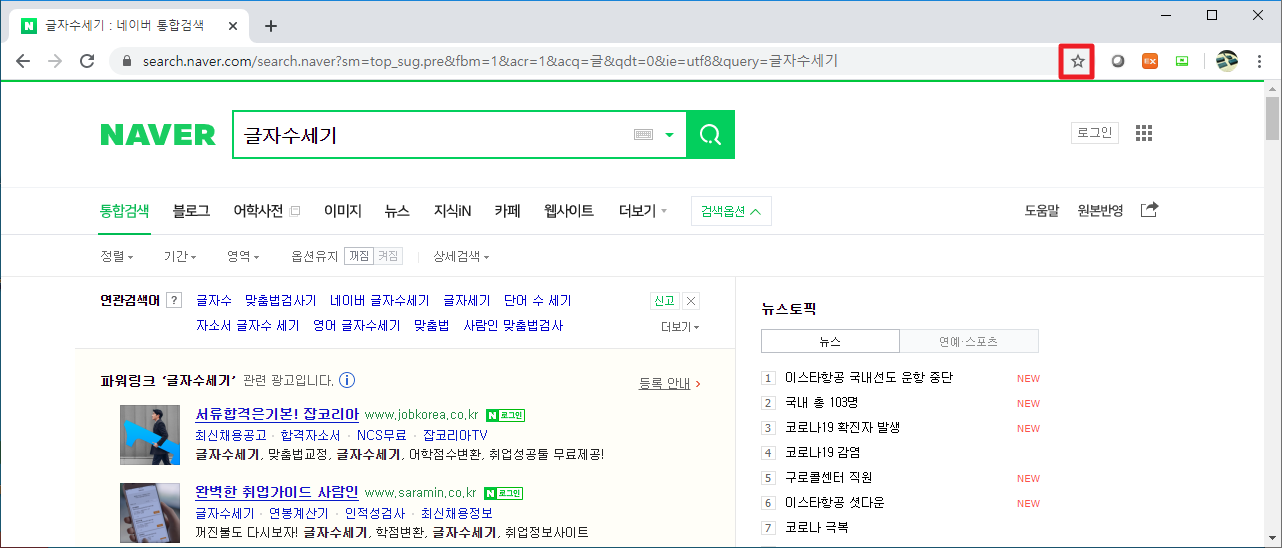Switch to the 웹사이트 tab
The height and width of the screenshot is (548, 1282).
point(569,211)
